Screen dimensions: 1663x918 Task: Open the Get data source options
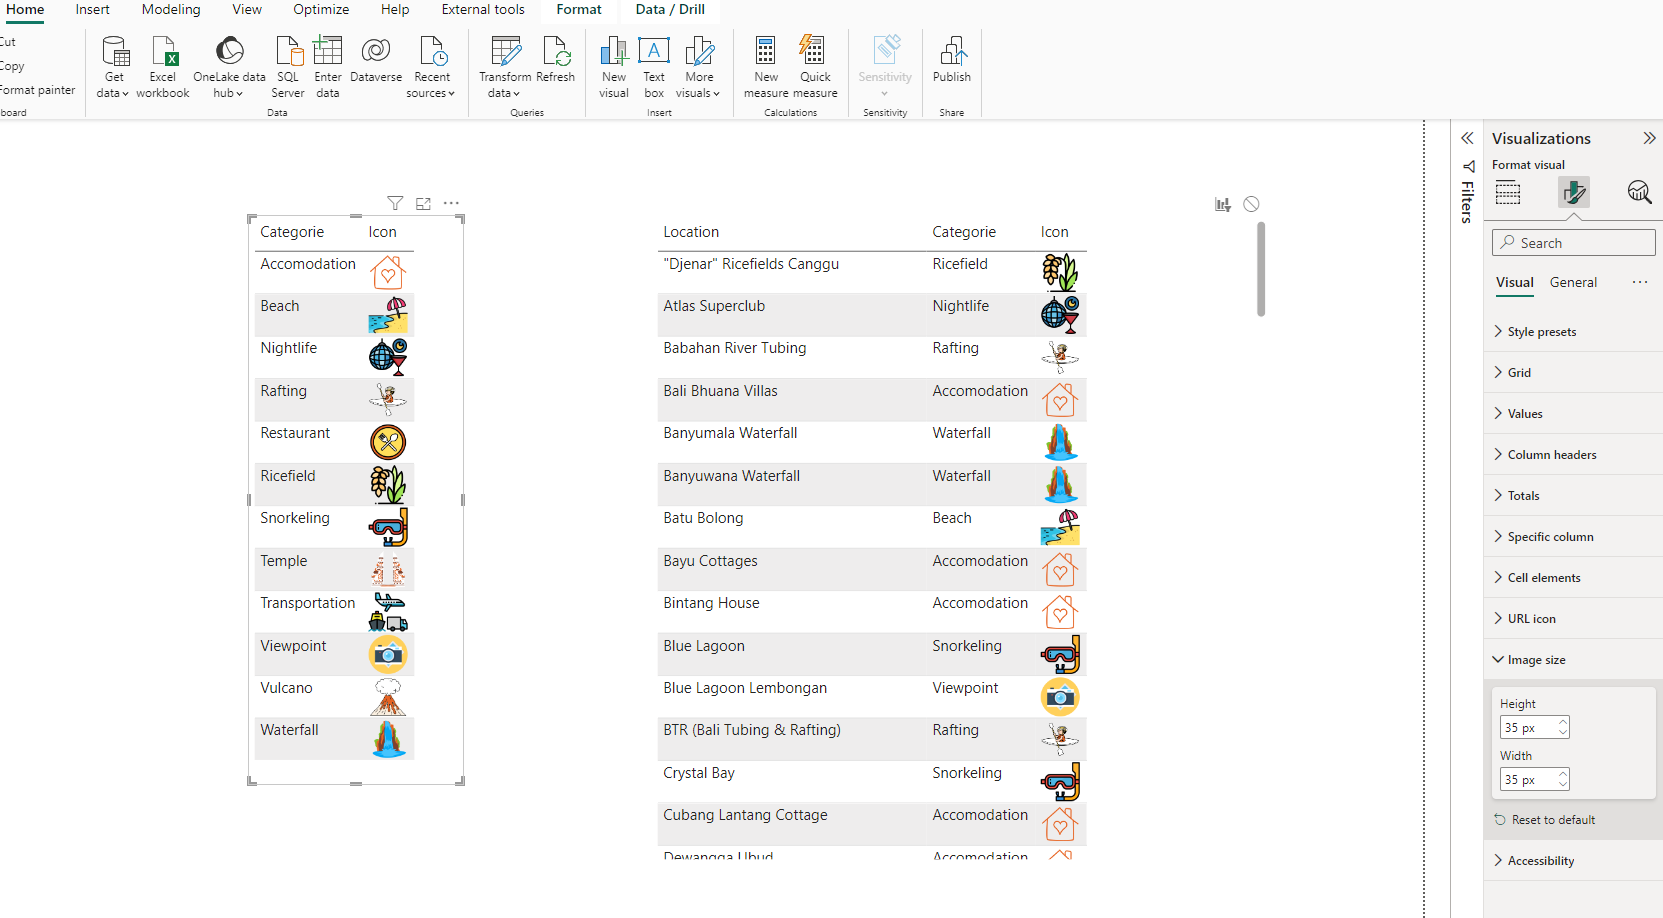pyautogui.click(x=113, y=65)
